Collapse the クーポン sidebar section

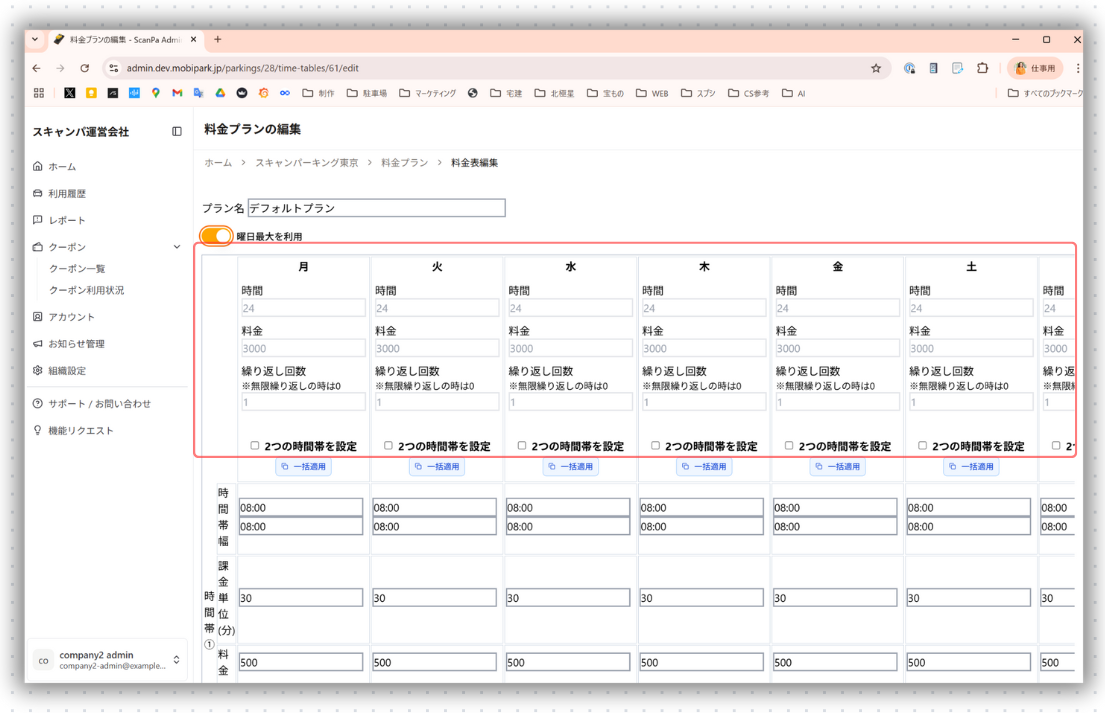[177, 247]
